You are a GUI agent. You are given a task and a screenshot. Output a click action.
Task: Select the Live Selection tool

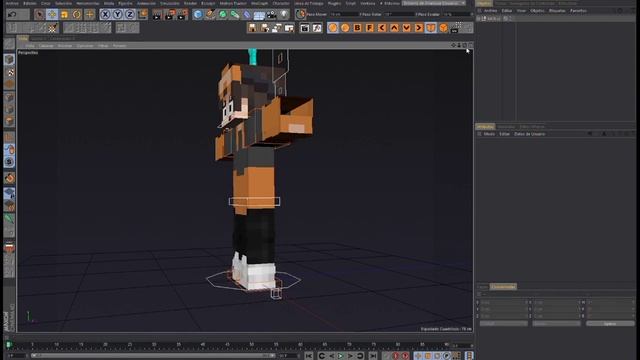[x=40, y=14]
